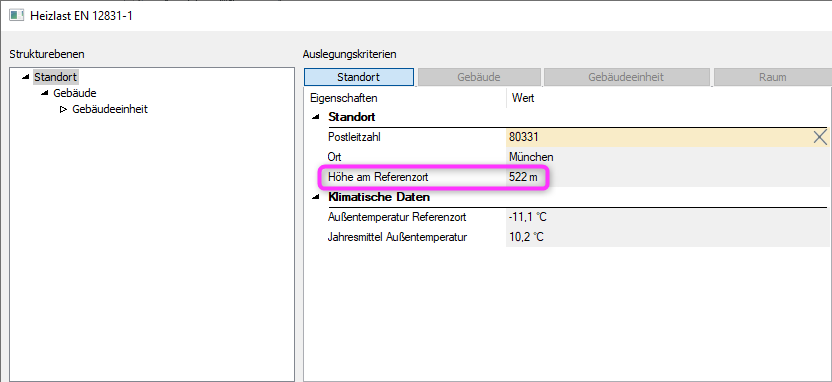
Task: Click the Heizlast window title icon
Action: coord(16,15)
